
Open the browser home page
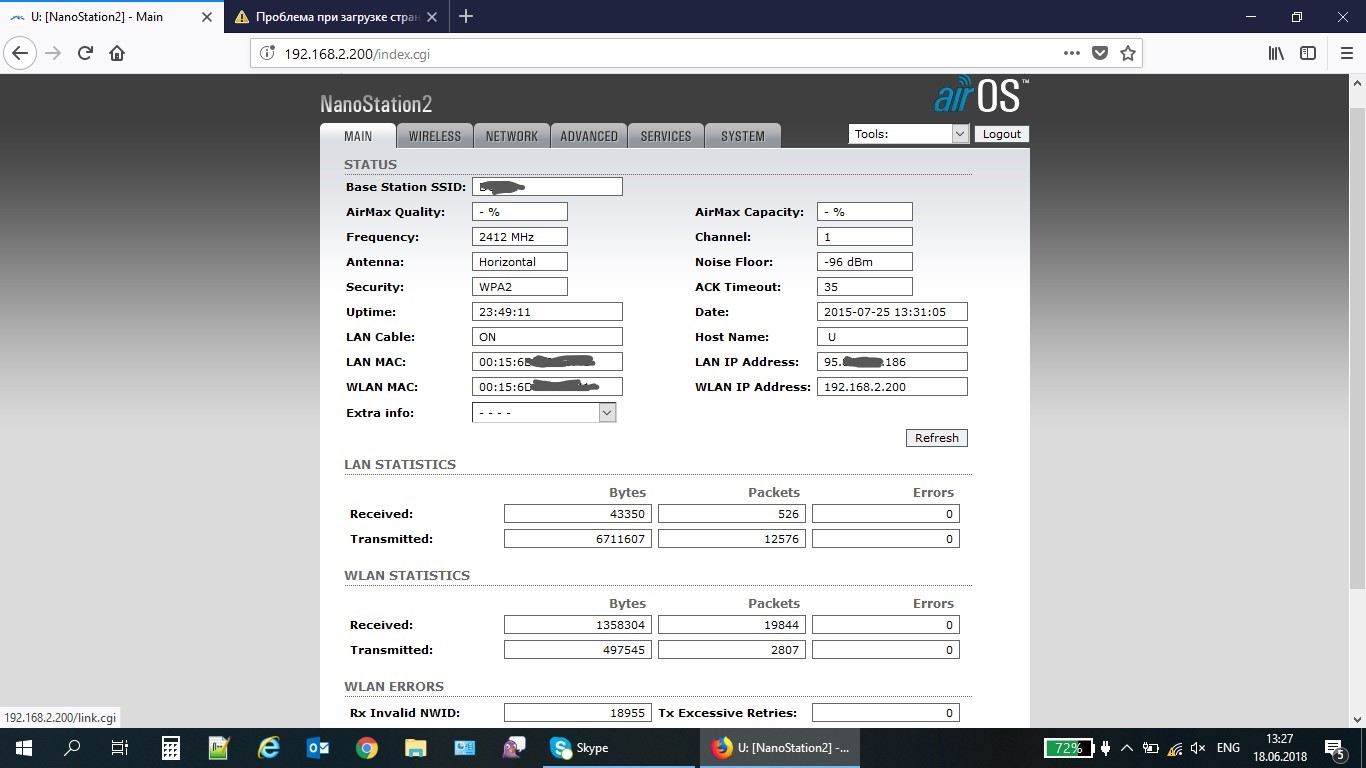tap(117, 53)
